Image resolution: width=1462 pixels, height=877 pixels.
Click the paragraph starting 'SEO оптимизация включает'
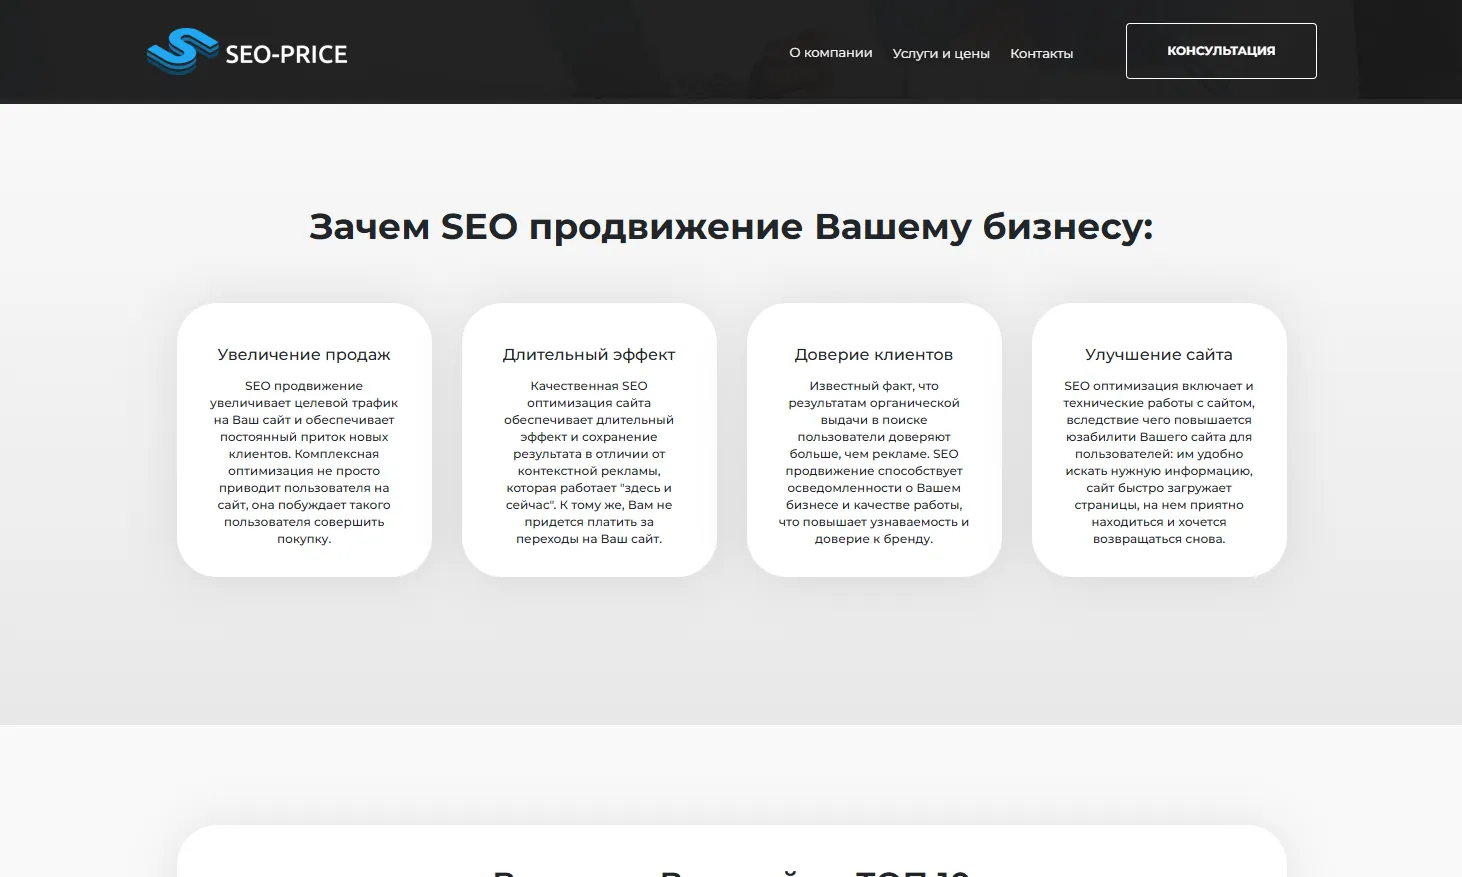[1158, 462]
